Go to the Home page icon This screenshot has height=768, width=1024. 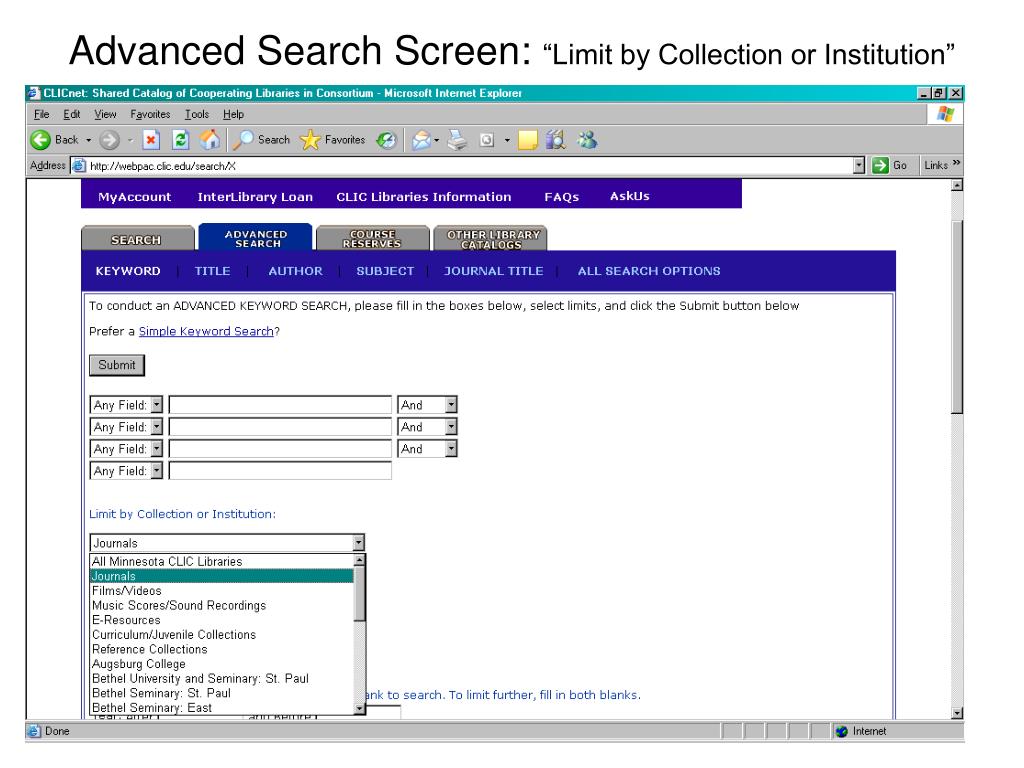tap(210, 139)
